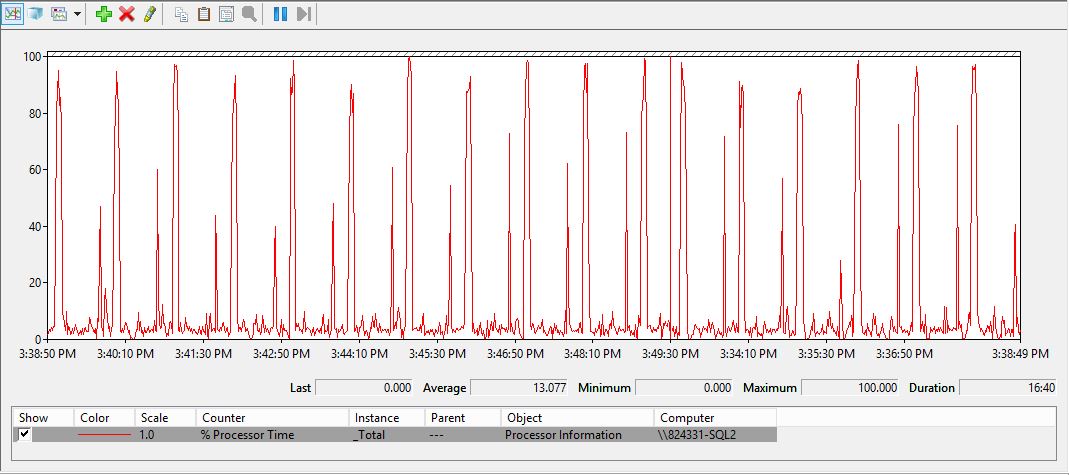This screenshot has width=1069, height=475.
Task: Click the Object column header
Action: [x=577, y=418]
